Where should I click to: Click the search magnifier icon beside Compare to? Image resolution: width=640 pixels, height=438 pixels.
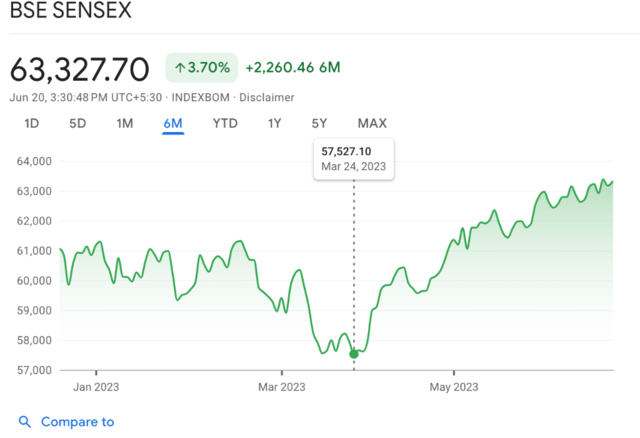25,422
